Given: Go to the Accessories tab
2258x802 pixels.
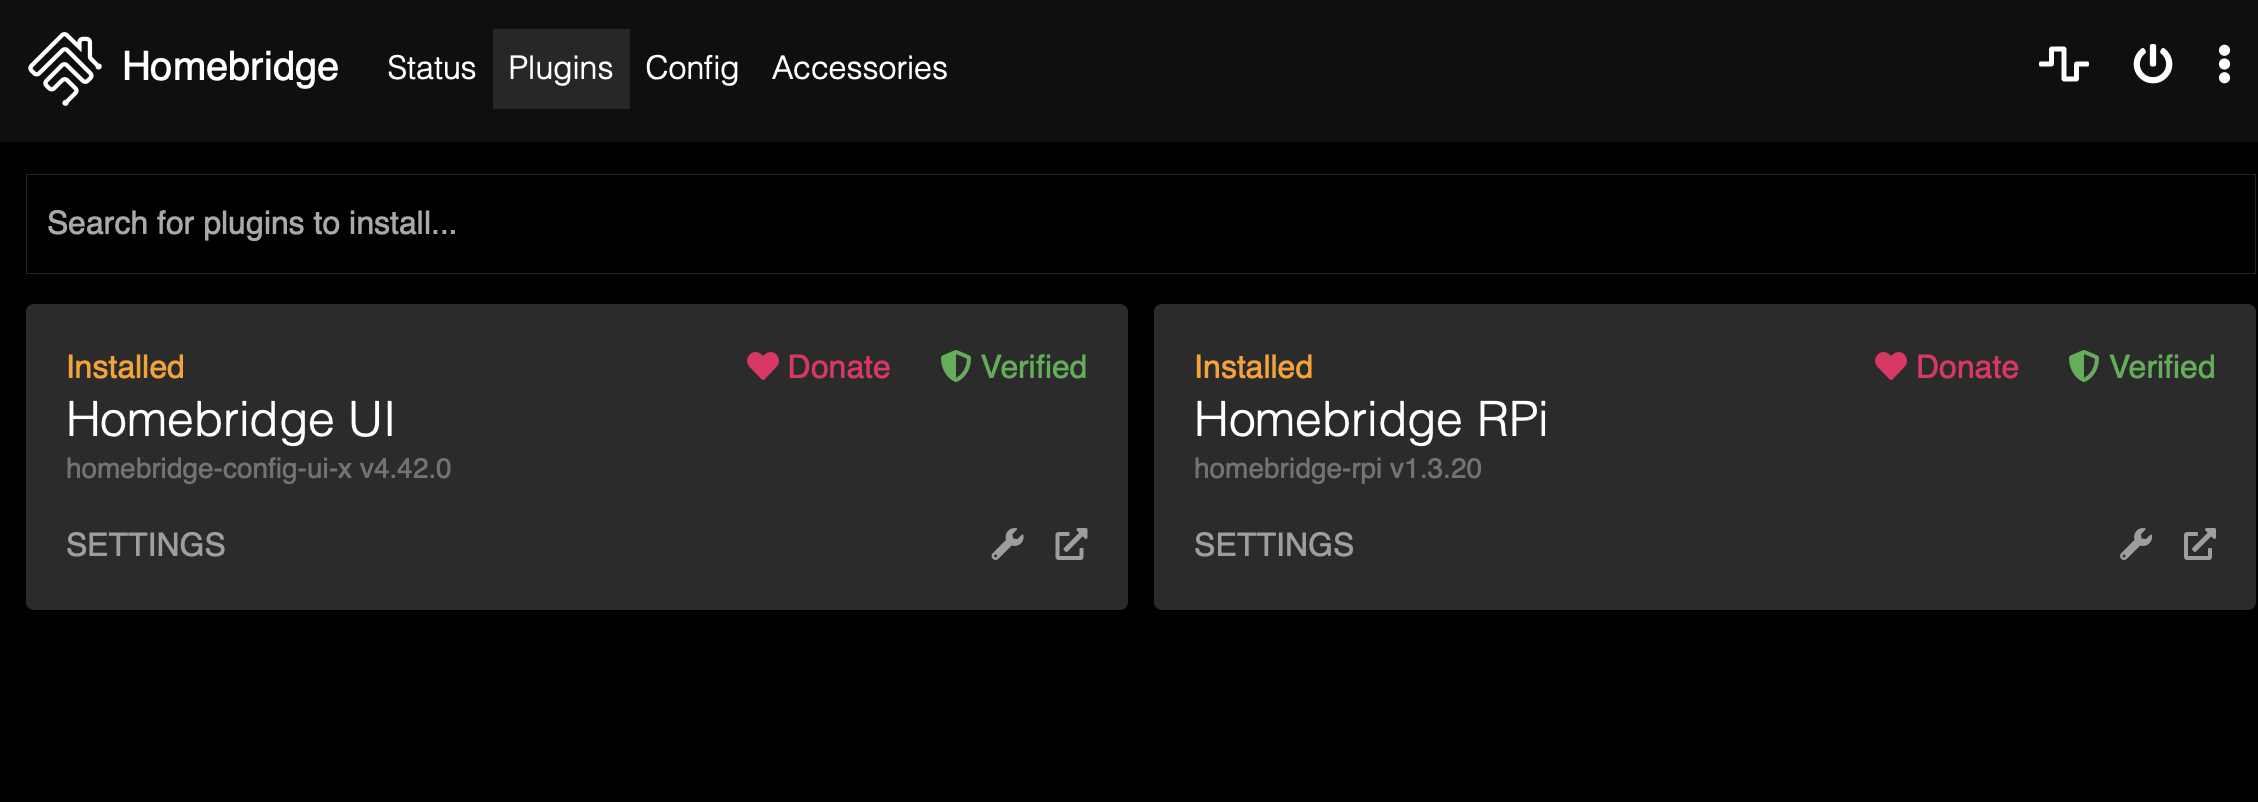Looking at the screenshot, I should [x=859, y=68].
